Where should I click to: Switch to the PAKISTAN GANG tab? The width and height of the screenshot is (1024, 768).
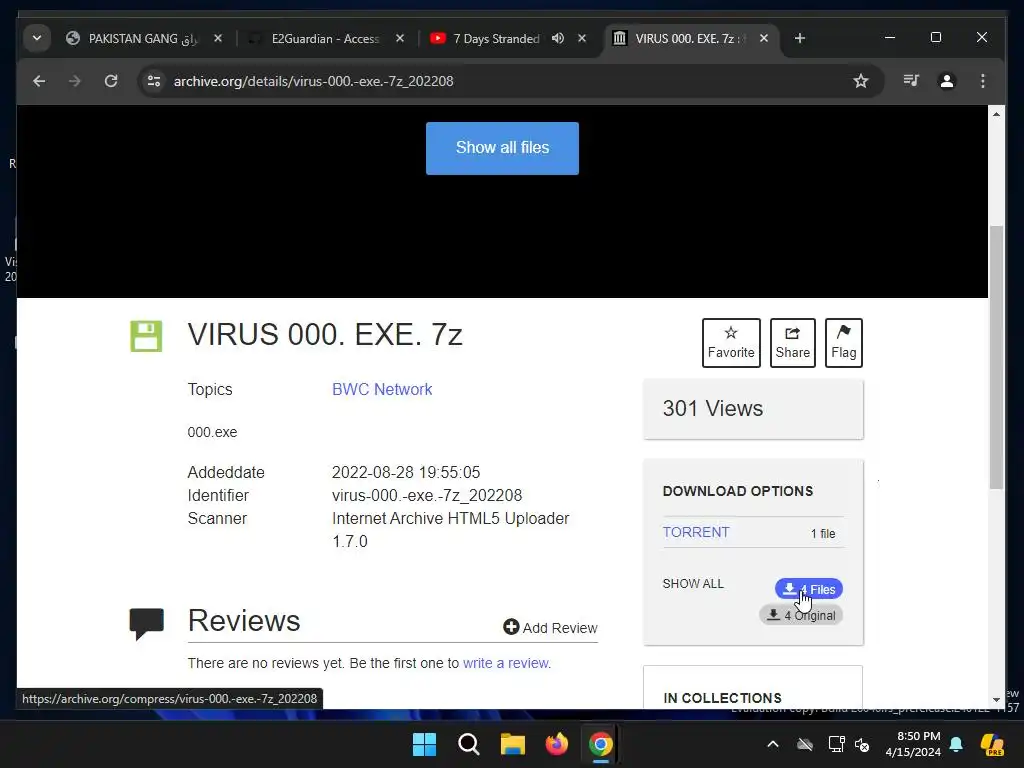tap(144, 39)
